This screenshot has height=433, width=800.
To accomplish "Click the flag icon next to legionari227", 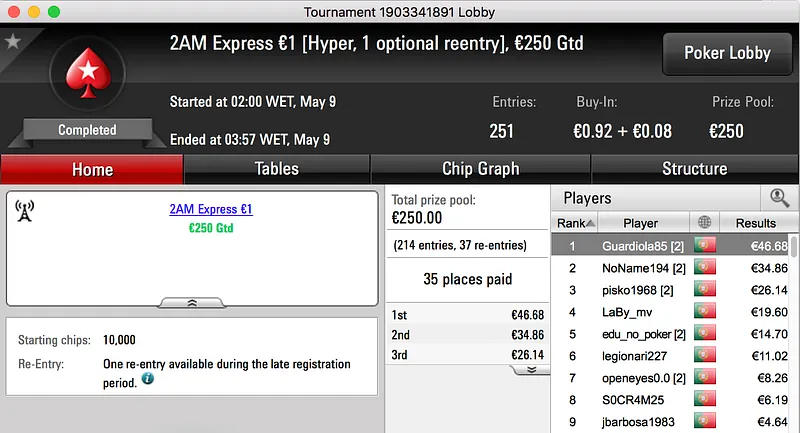I will [x=705, y=356].
